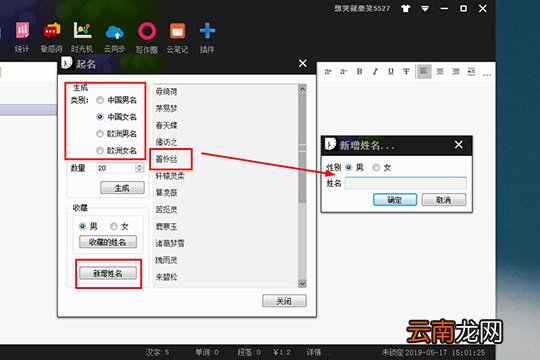The width and height of the screenshot is (540, 360).
Task: Select the name 春天蝶 in list
Action: click(166, 125)
